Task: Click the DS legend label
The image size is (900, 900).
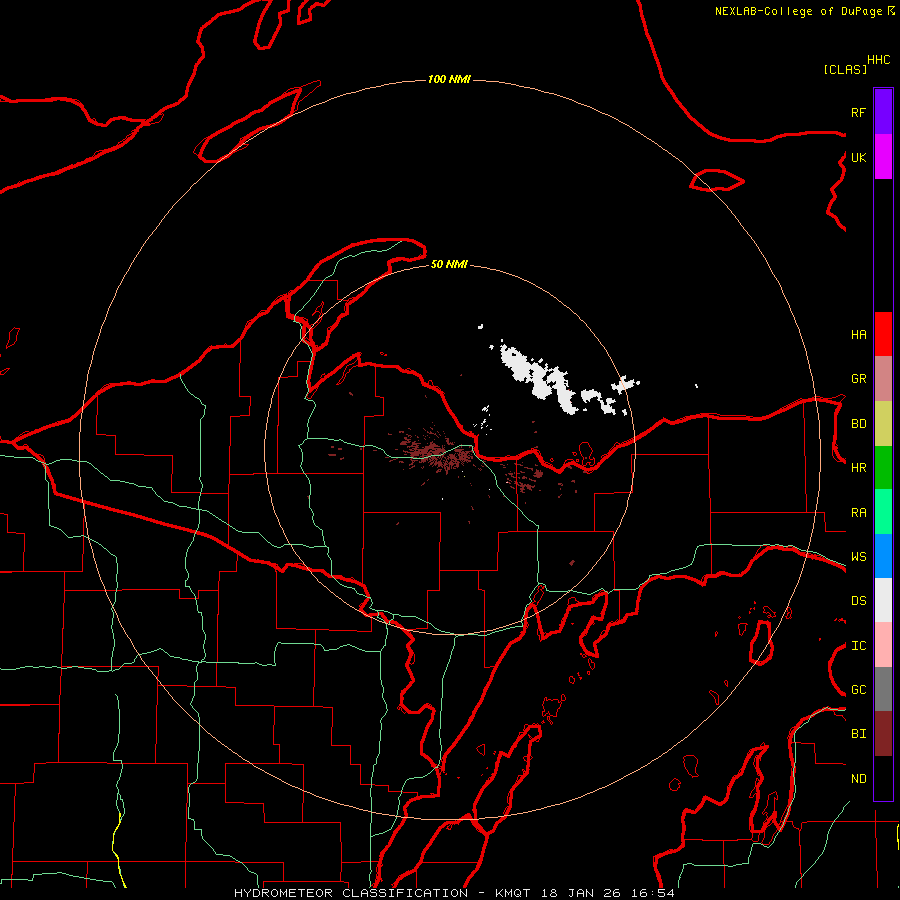Action: (x=858, y=600)
